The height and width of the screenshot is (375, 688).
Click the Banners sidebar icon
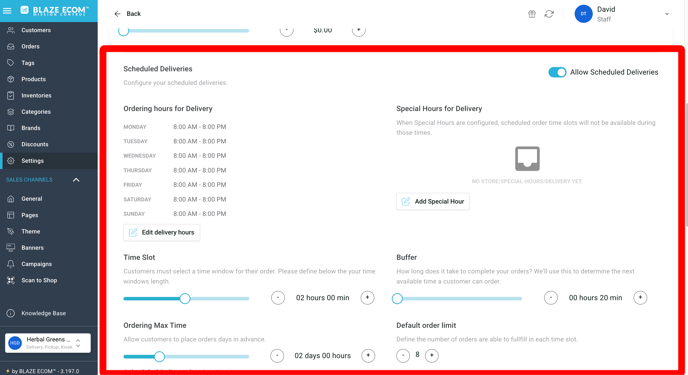(11, 248)
